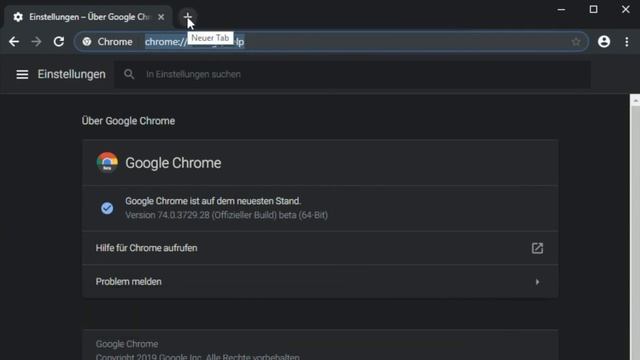Reload the page with the refresh icon
Image resolution: width=640 pixels, height=360 pixels.
tap(59, 42)
